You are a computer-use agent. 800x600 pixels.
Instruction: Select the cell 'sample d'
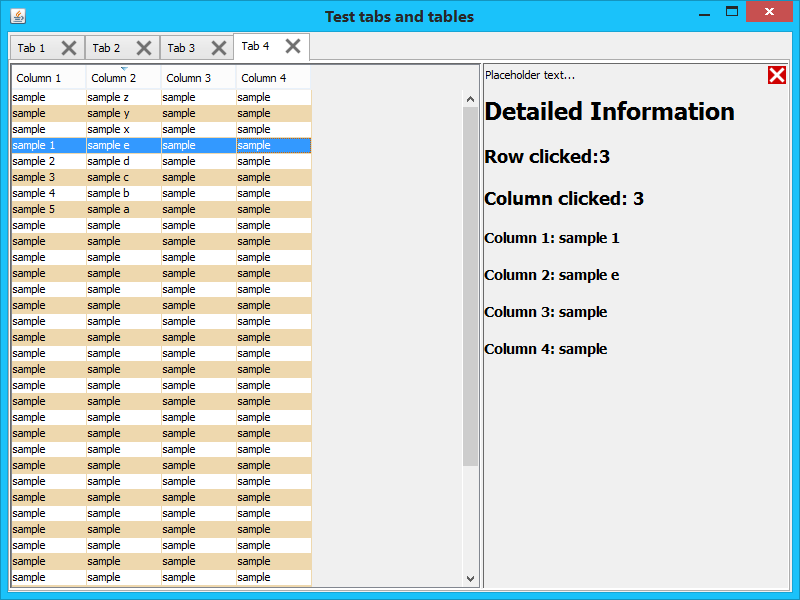click(124, 161)
